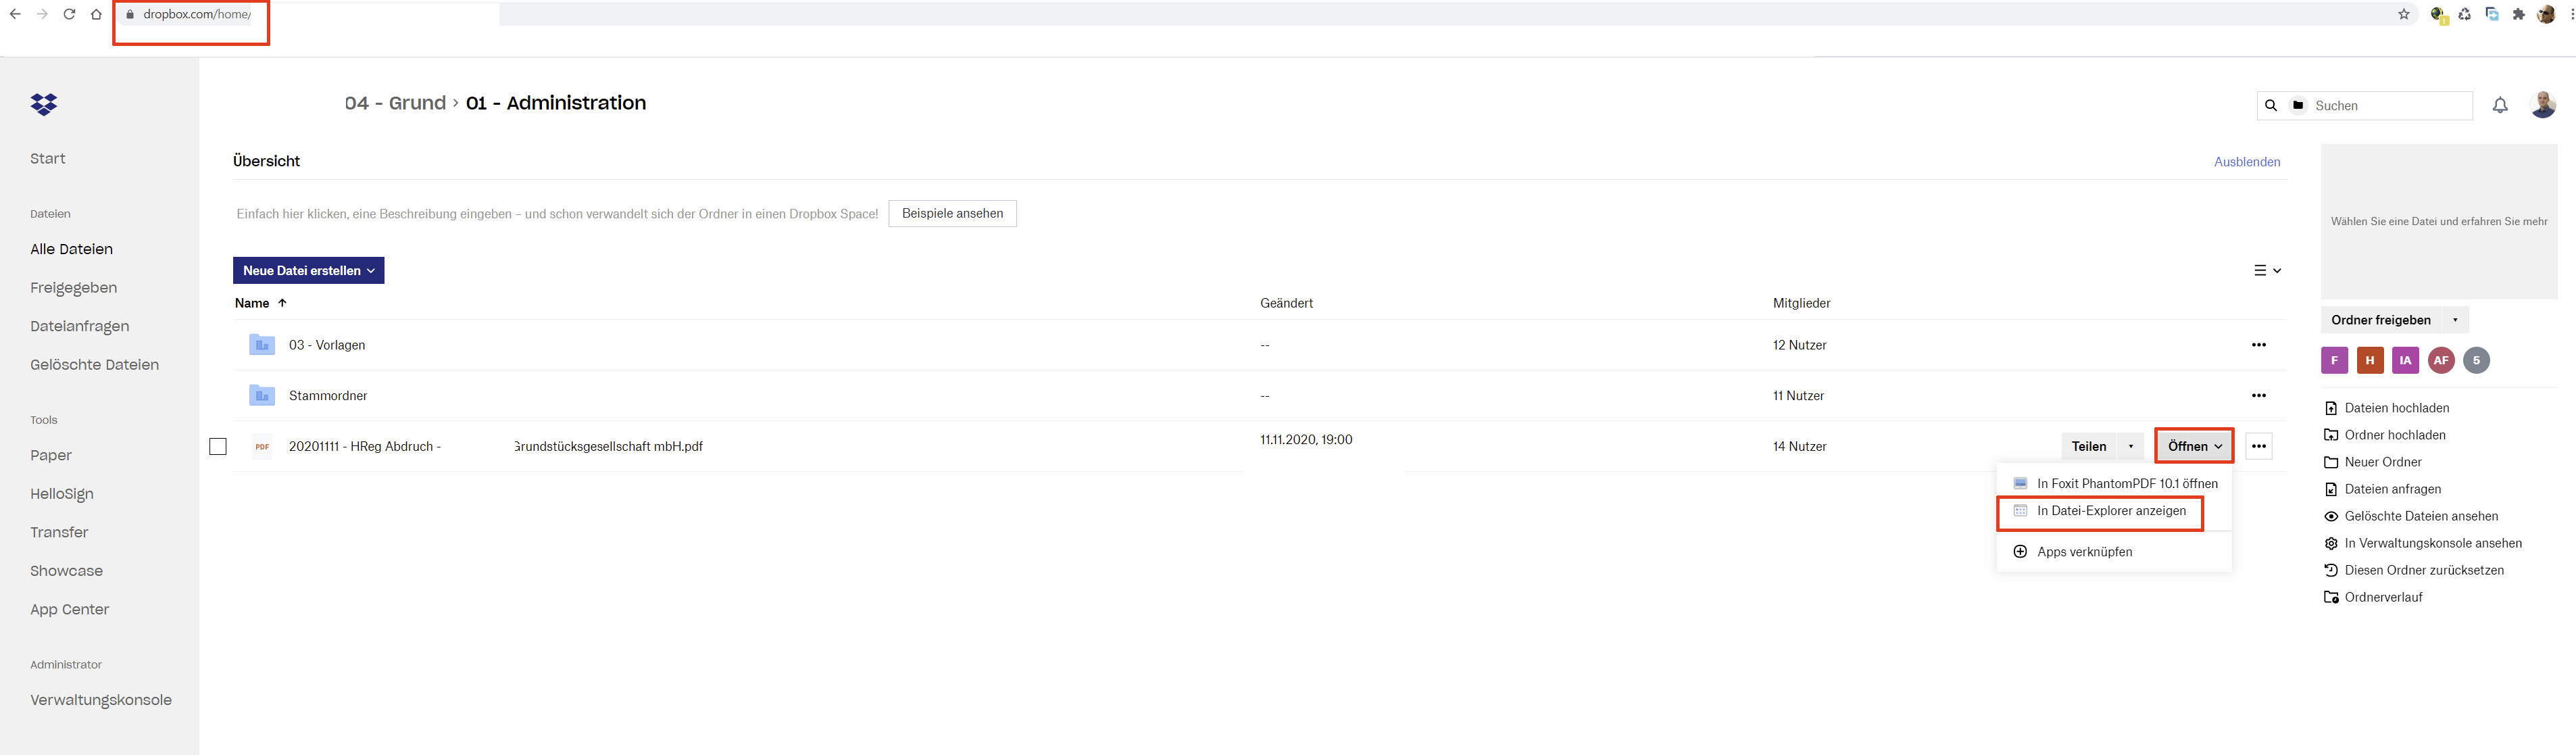This screenshot has width=2576, height=755.
Task: Select the HReg Abdruch PDF checkbox
Action: click(218, 447)
